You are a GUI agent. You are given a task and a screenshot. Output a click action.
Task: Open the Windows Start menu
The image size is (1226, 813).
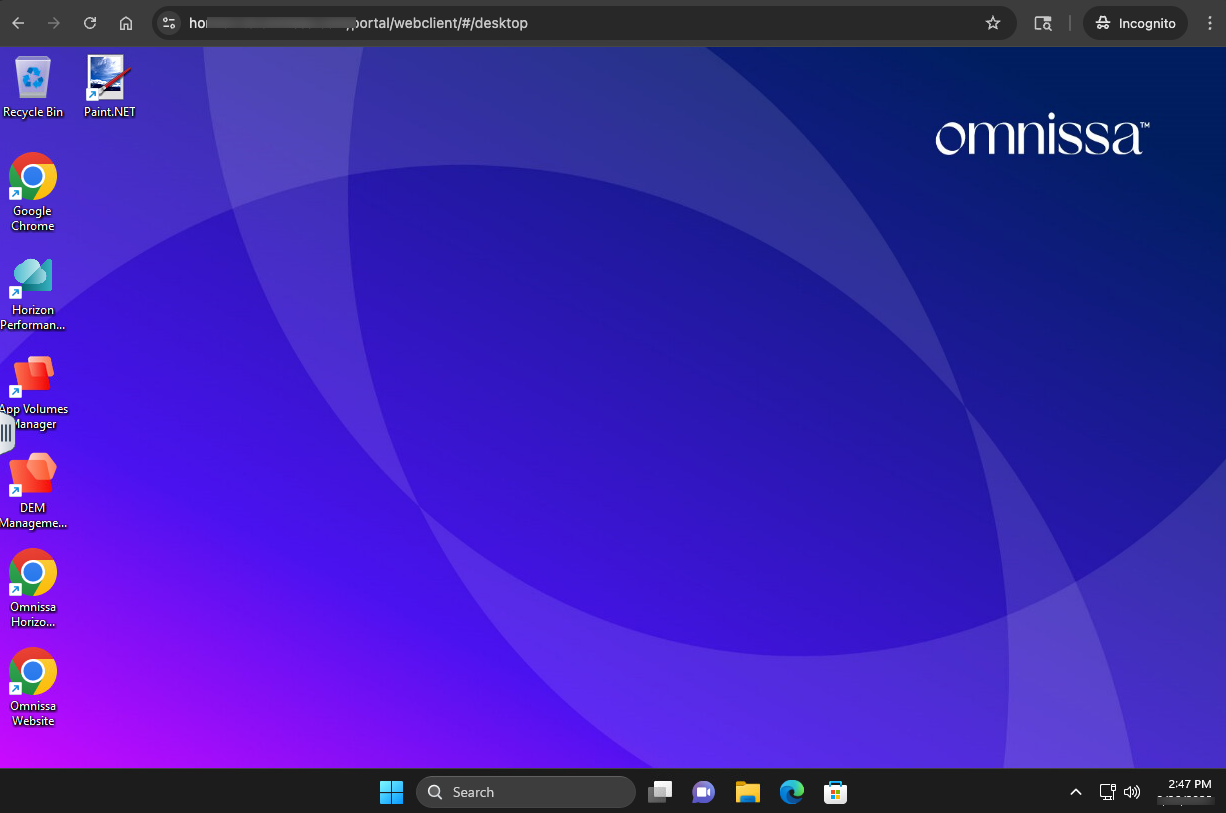pos(391,792)
